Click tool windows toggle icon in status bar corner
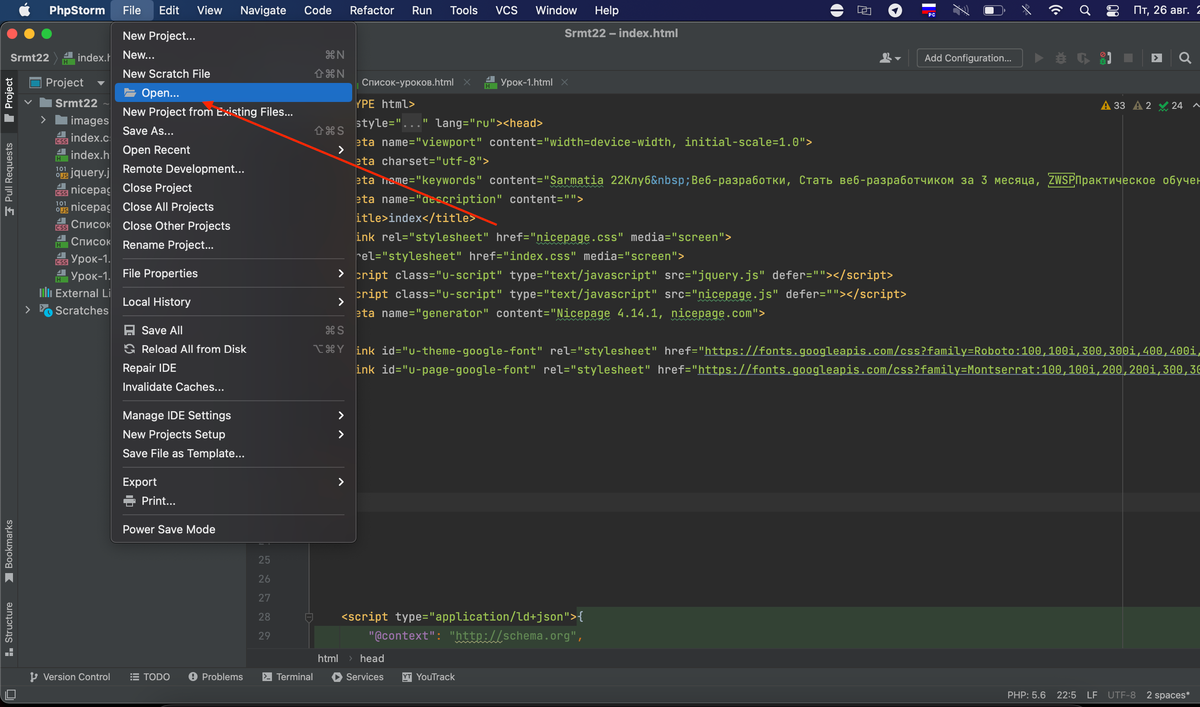The height and width of the screenshot is (707, 1200). [x=10, y=694]
